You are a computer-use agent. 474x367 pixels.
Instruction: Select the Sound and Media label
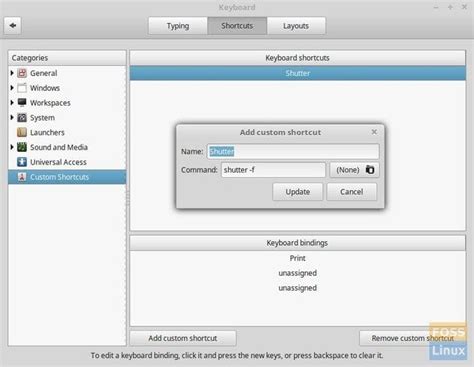coord(59,147)
